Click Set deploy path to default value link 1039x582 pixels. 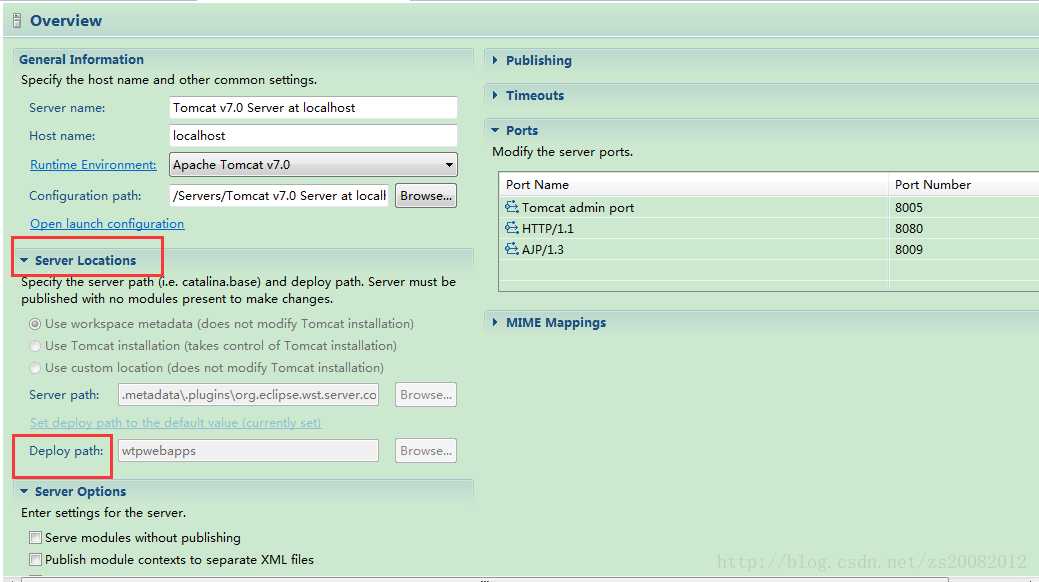[175, 423]
